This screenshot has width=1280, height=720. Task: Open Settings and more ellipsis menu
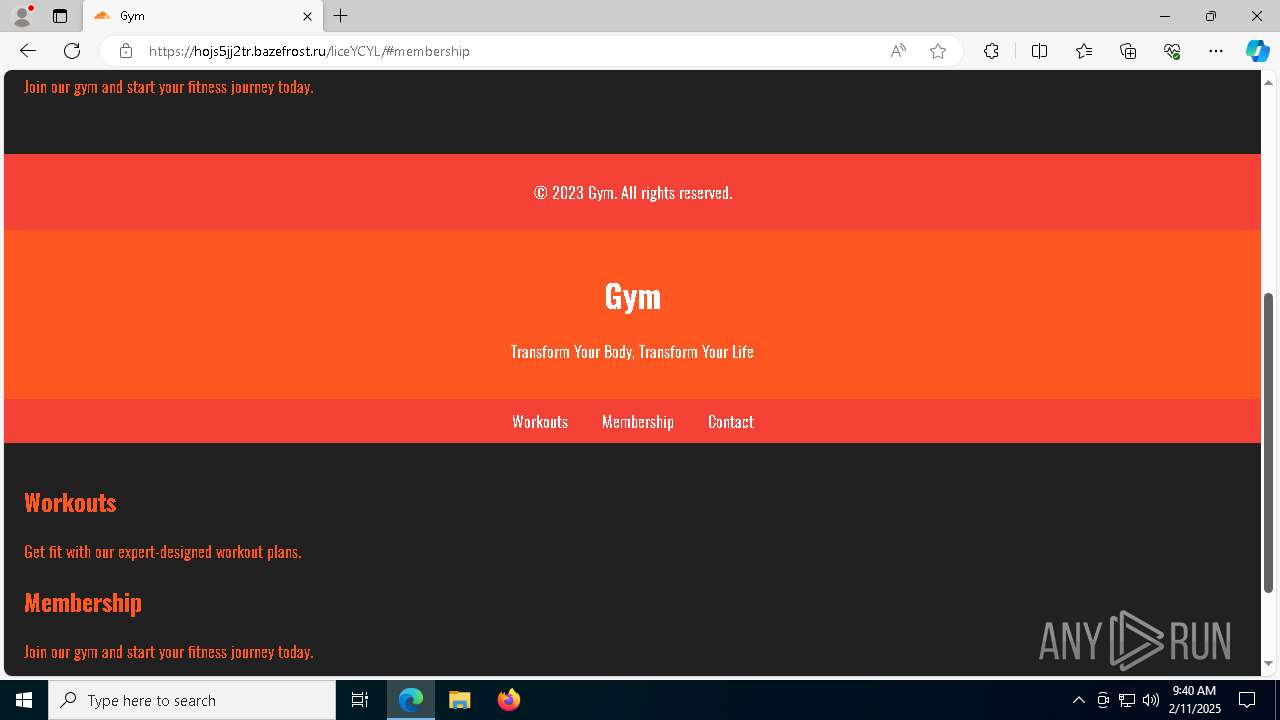1216,51
